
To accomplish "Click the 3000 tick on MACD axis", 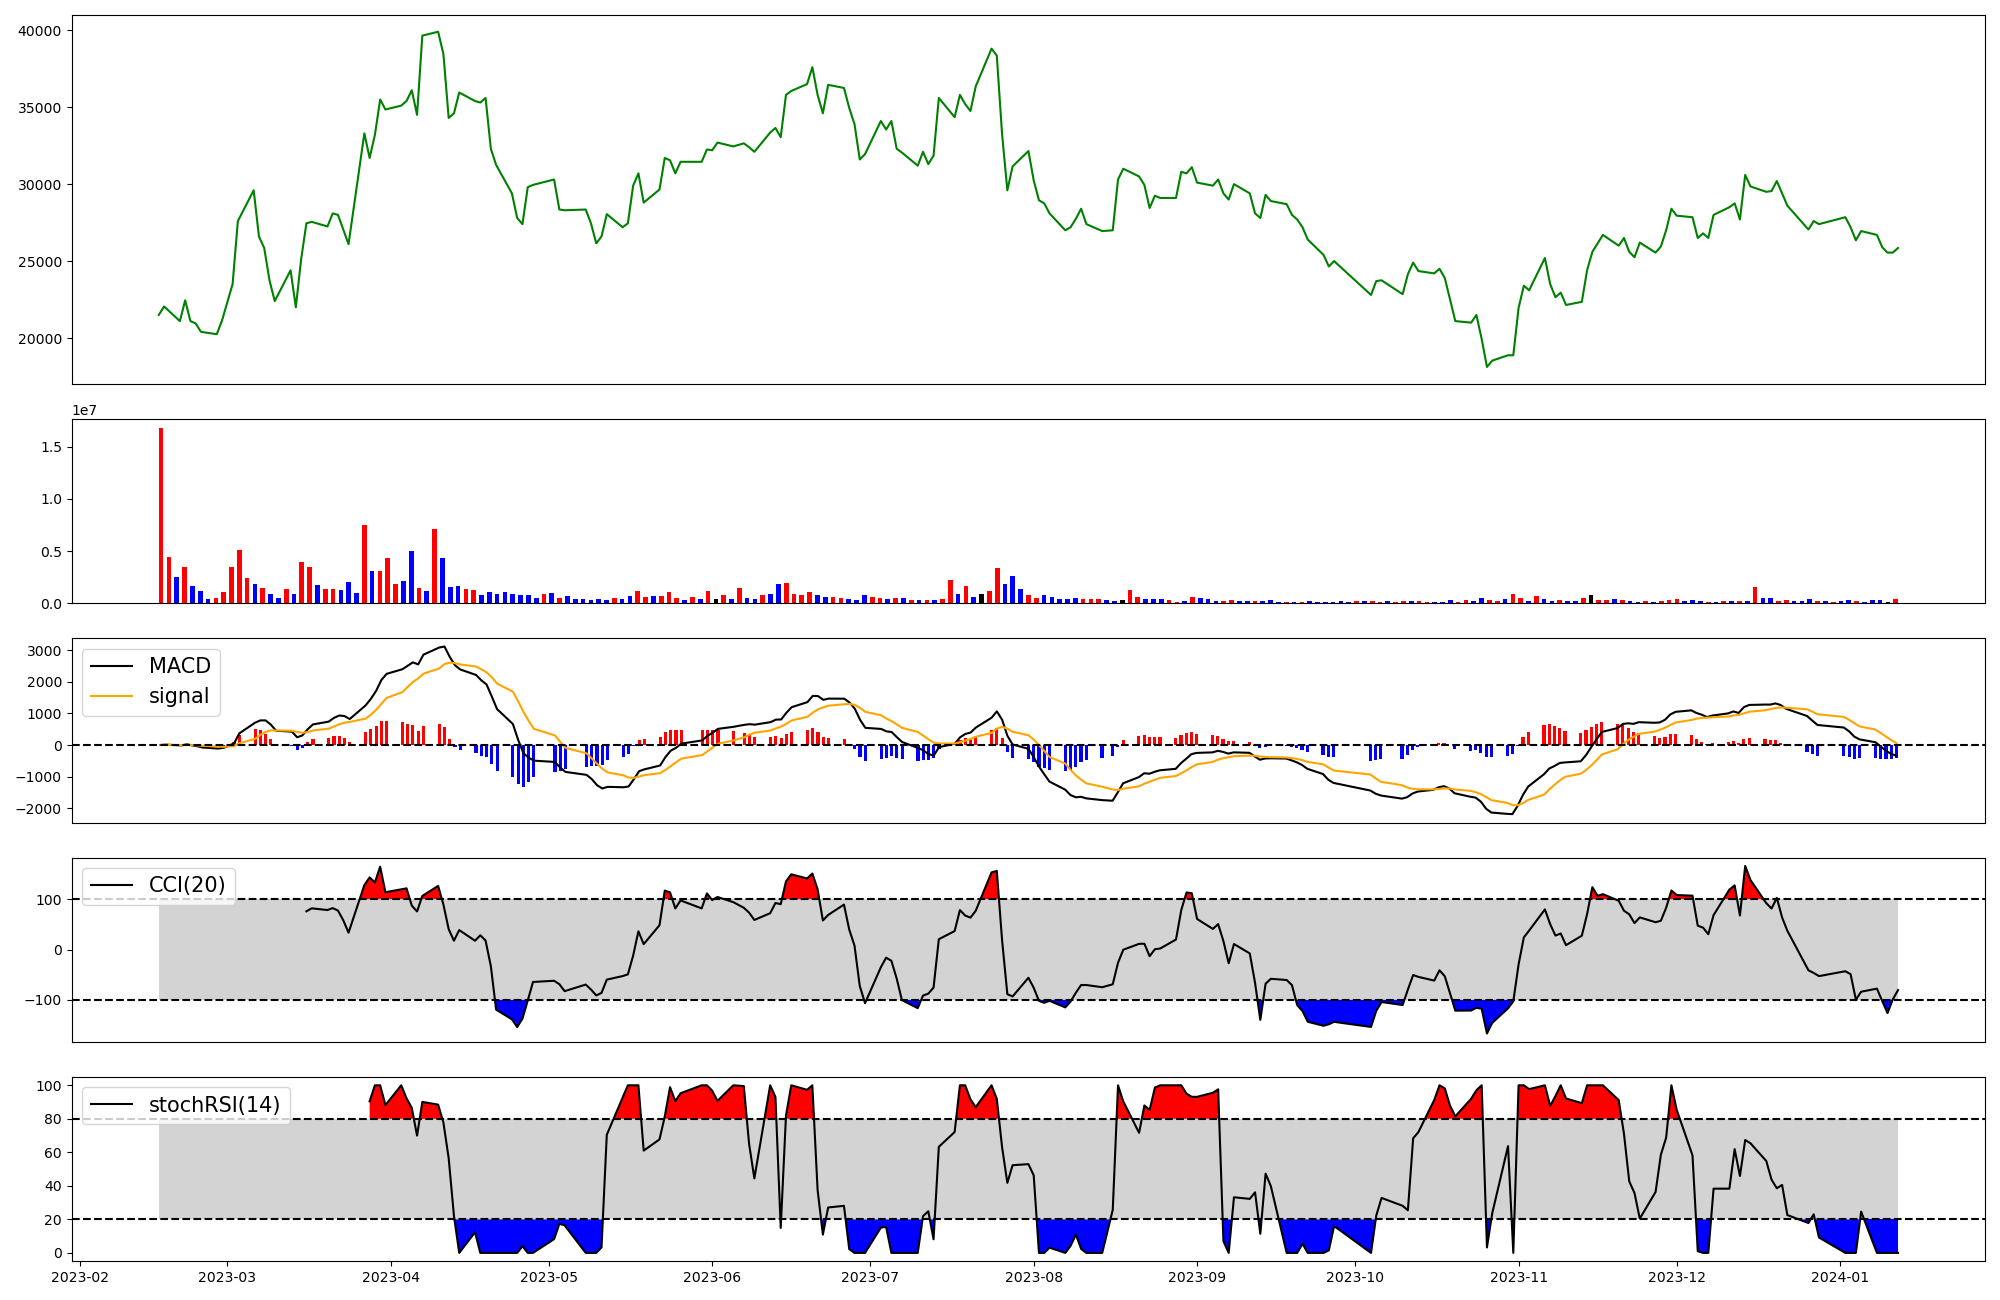I will (45, 651).
